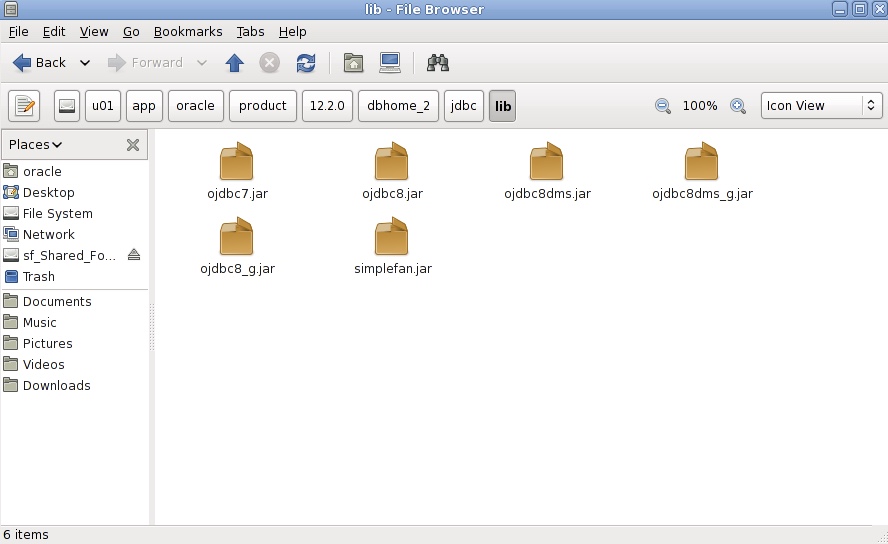Screen dimensions: 888x544
Task: Navigate to jdbc in path bar
Action: [463, 106]
